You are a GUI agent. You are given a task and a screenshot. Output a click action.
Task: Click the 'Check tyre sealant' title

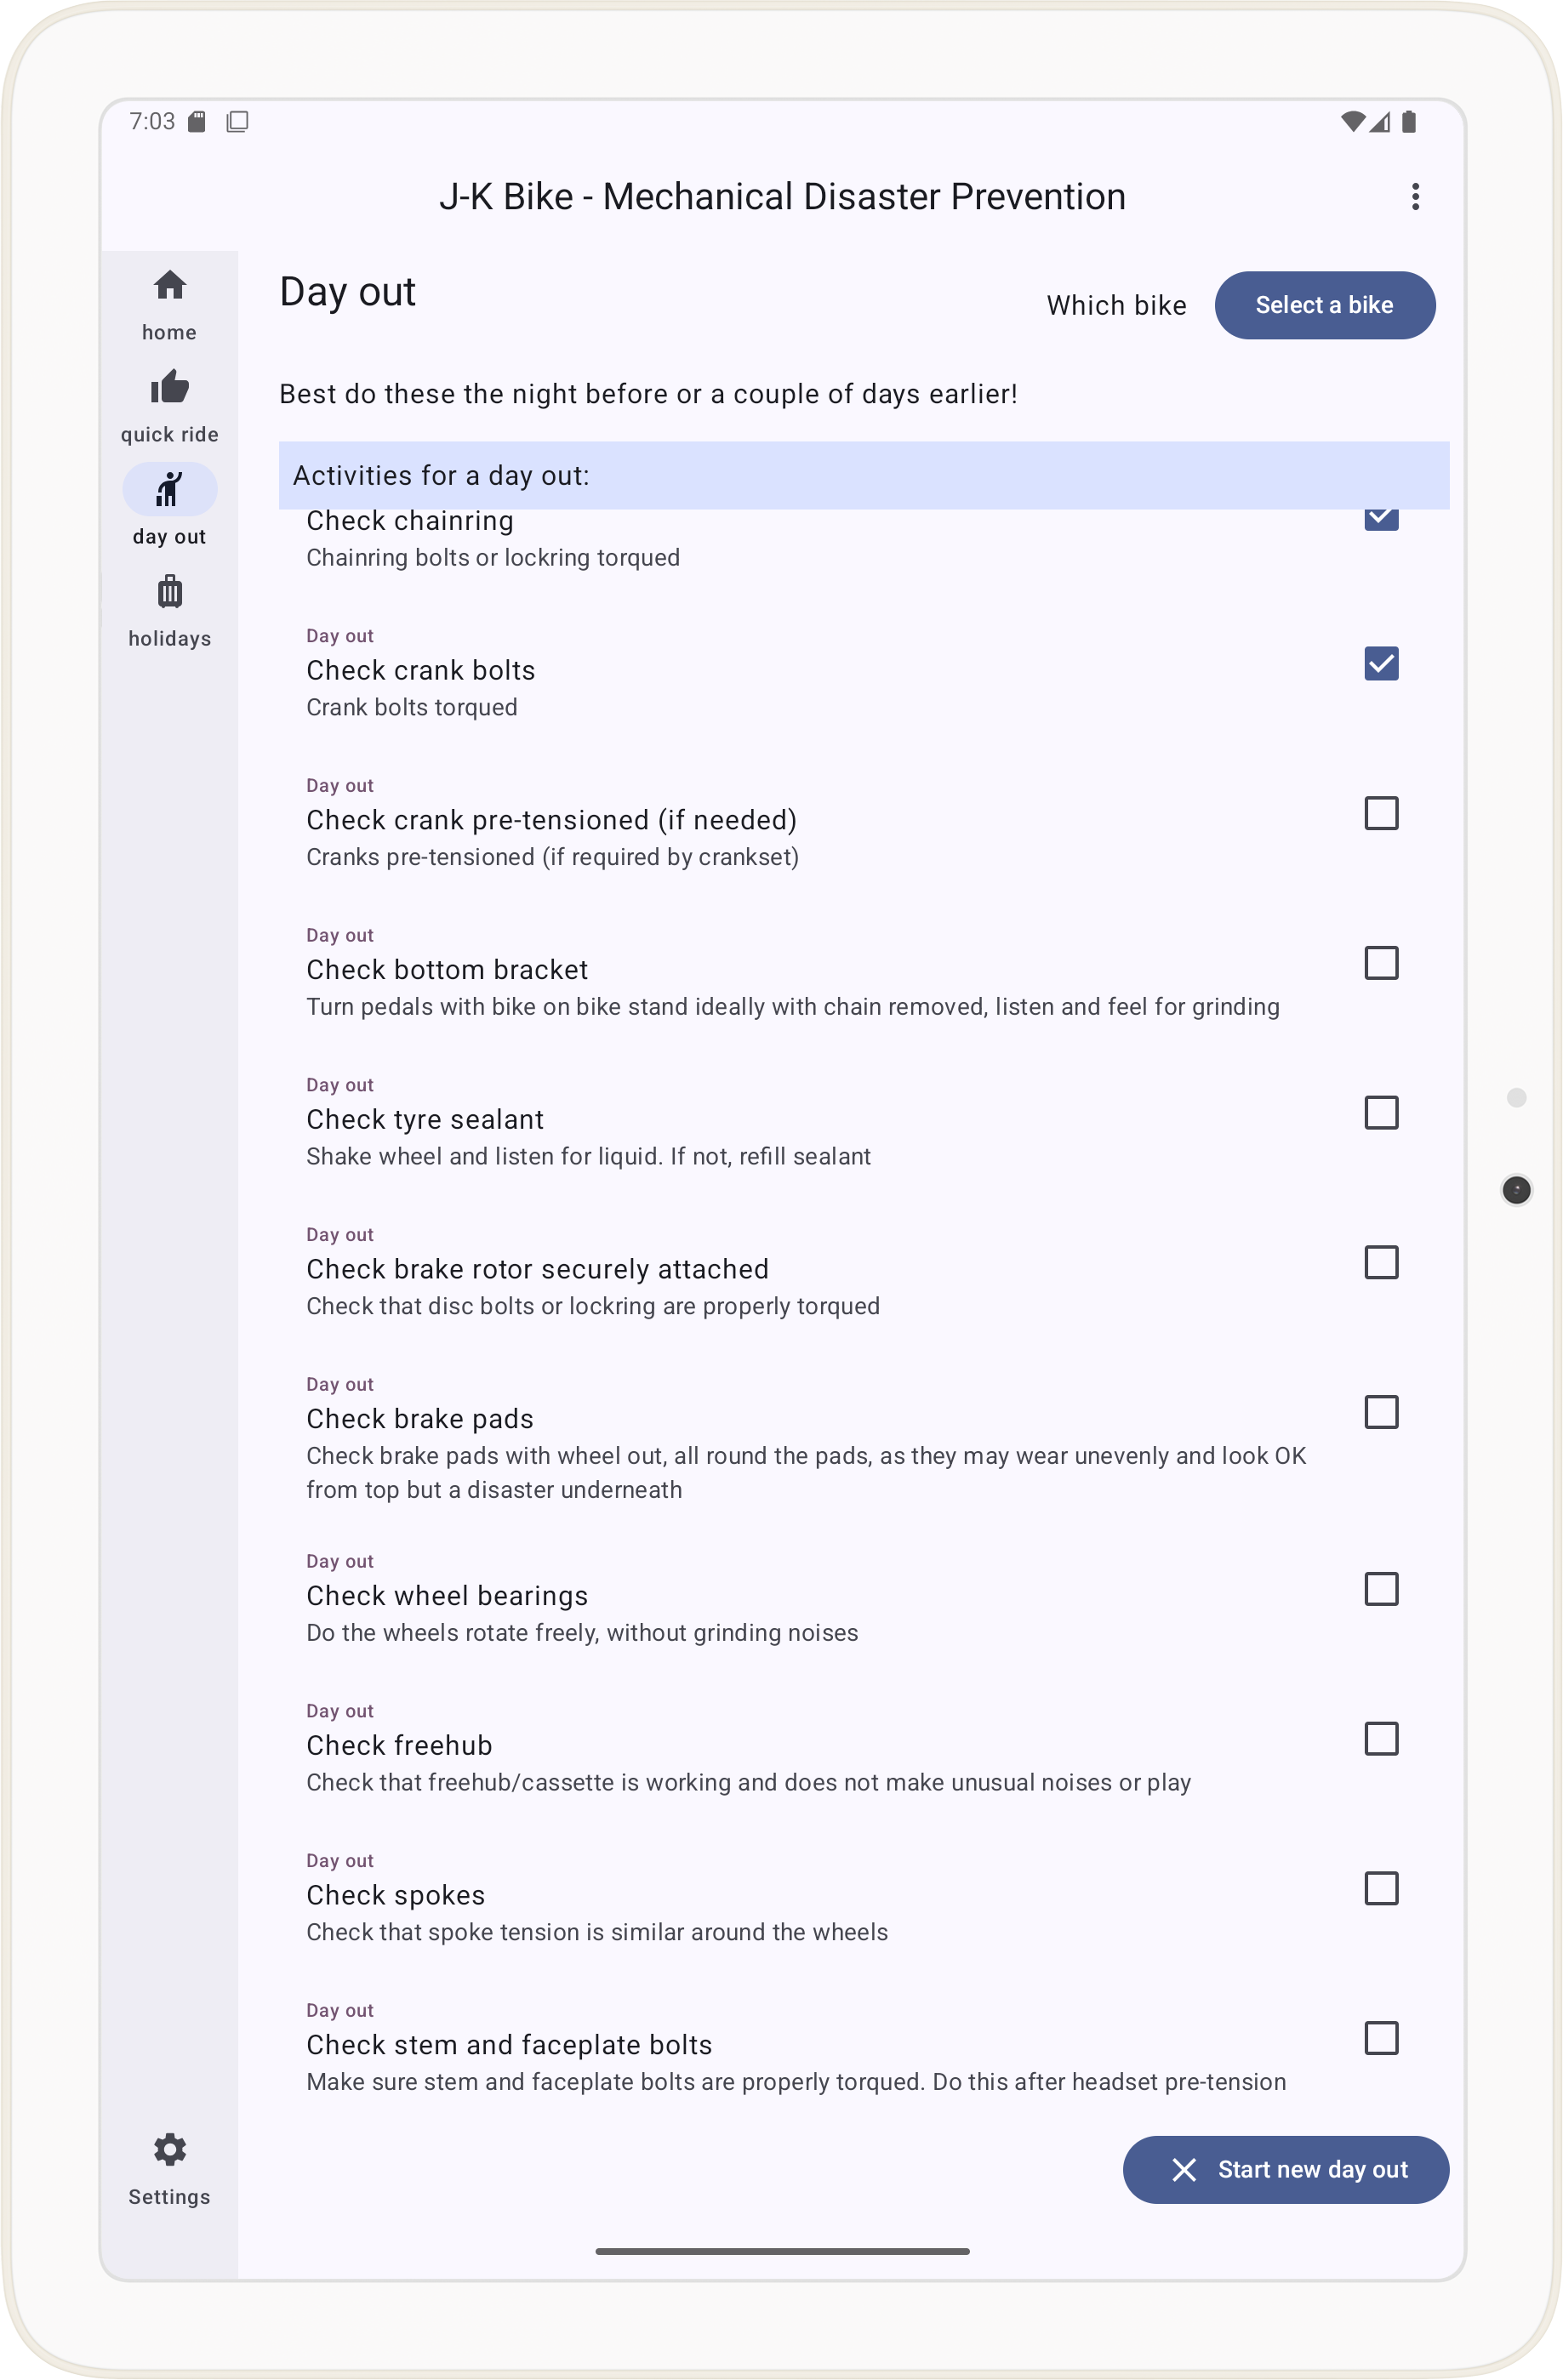425,1119
